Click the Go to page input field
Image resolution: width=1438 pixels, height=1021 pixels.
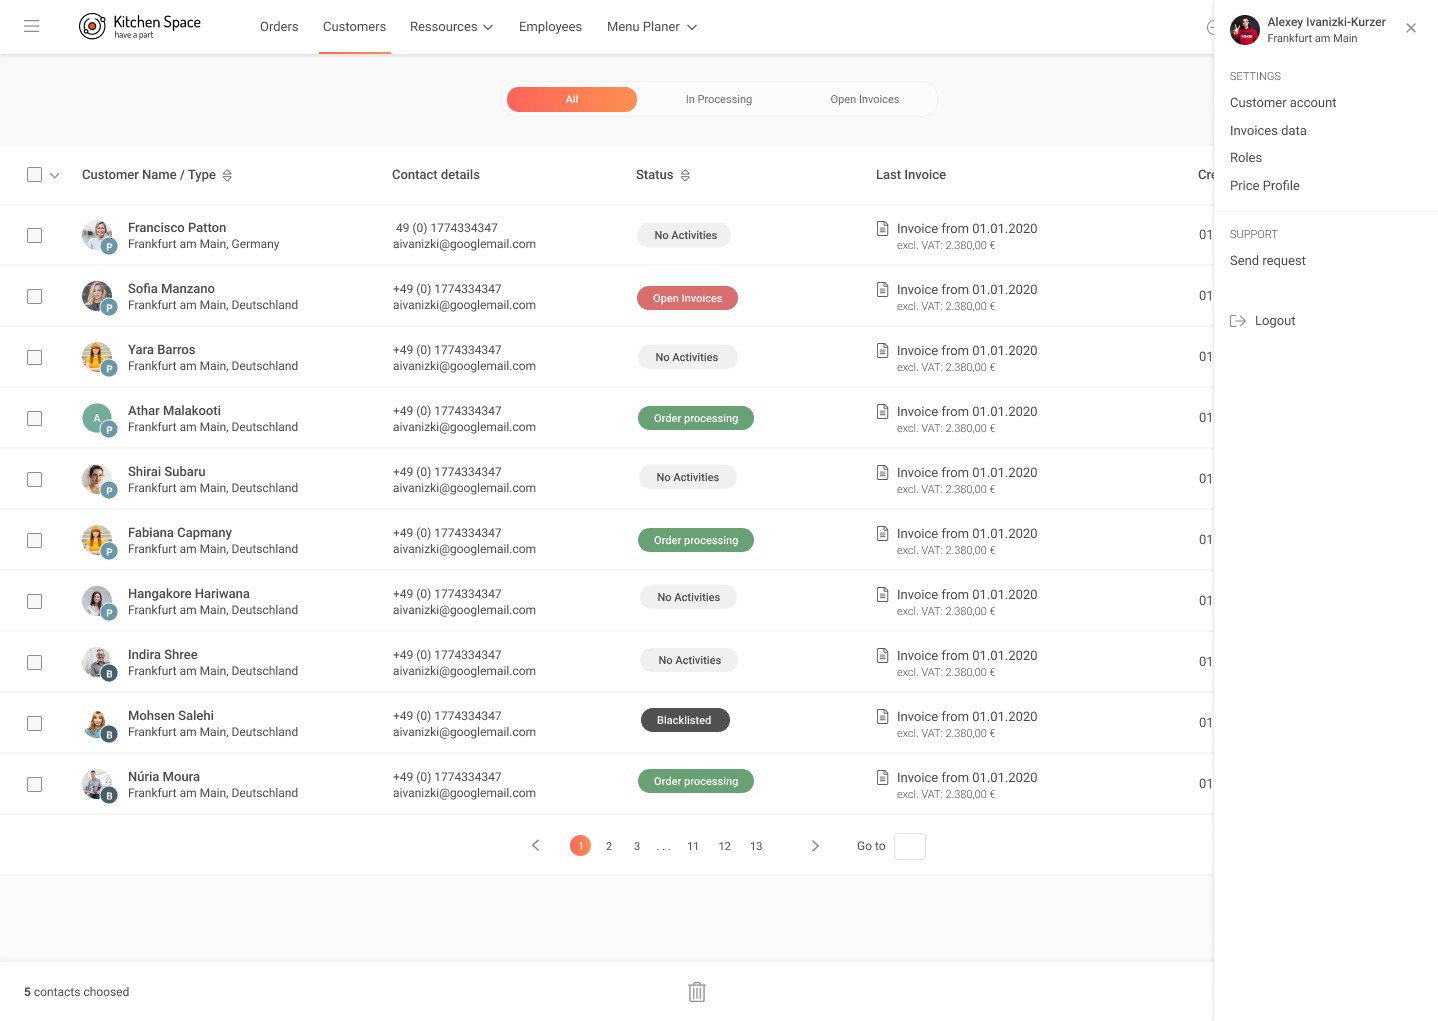pos(909,847)
